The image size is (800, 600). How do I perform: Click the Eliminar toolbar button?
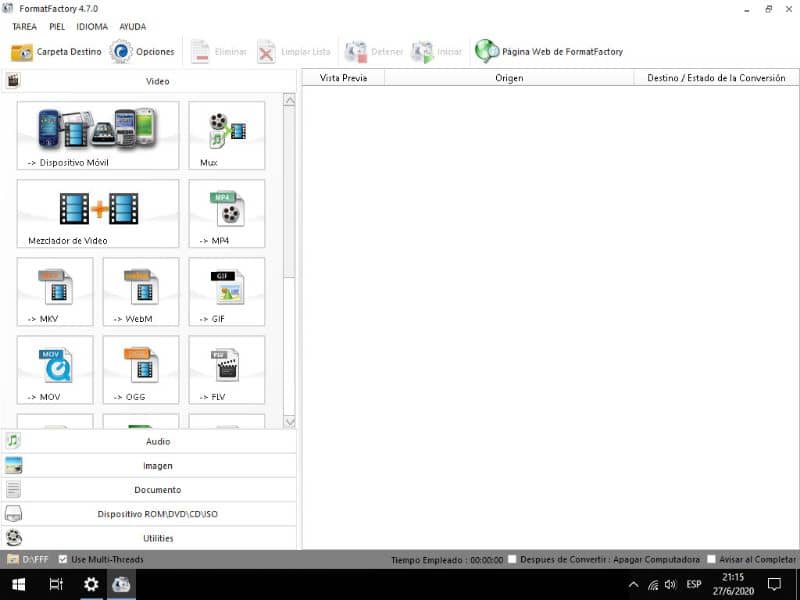coord(218,52)
